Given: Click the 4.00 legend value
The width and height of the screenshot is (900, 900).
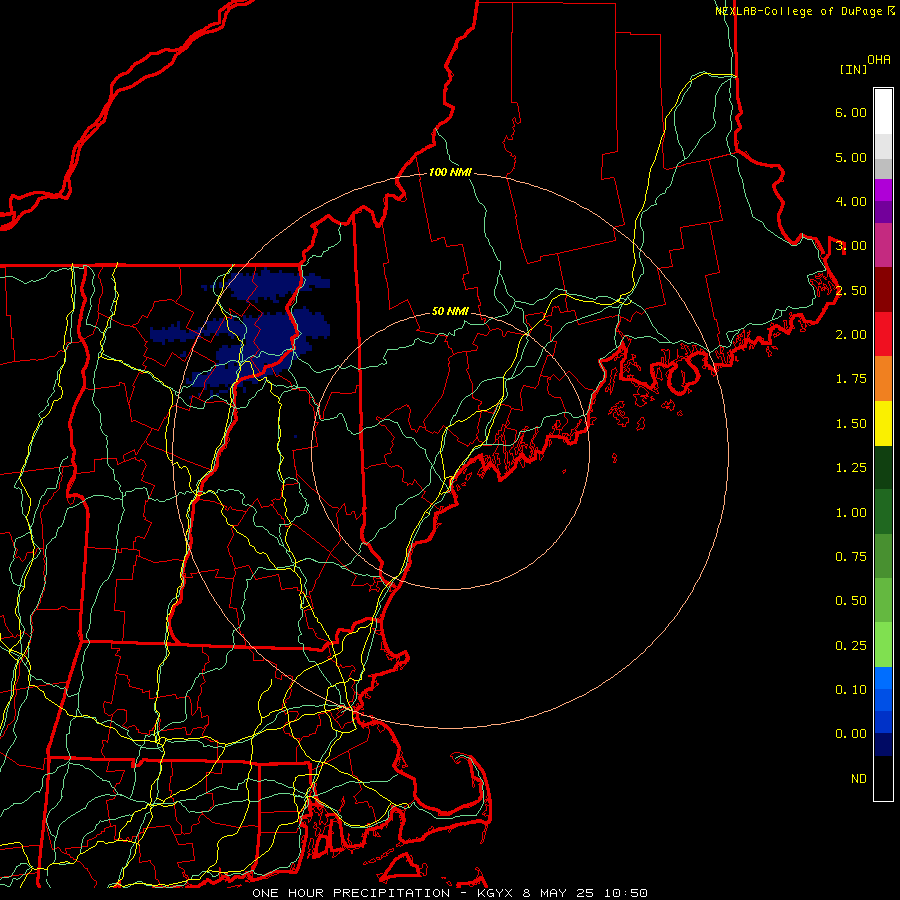Looking at the screenshot, I should coord(851,201).
